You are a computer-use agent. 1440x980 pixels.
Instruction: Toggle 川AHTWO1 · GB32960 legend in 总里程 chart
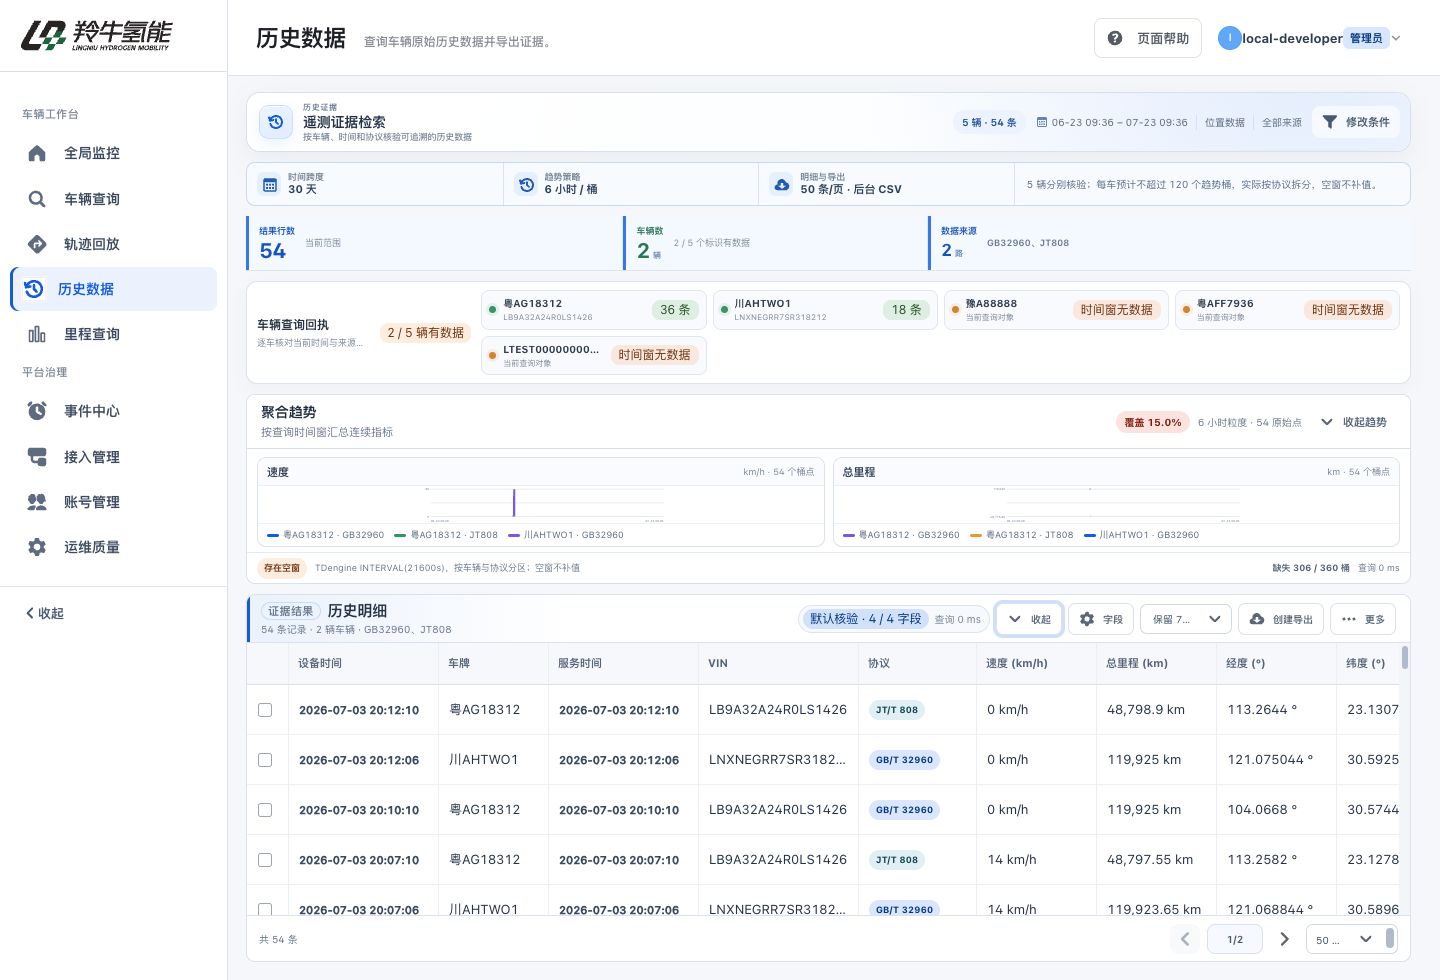pyautogui.click(x=1141, y=535)
